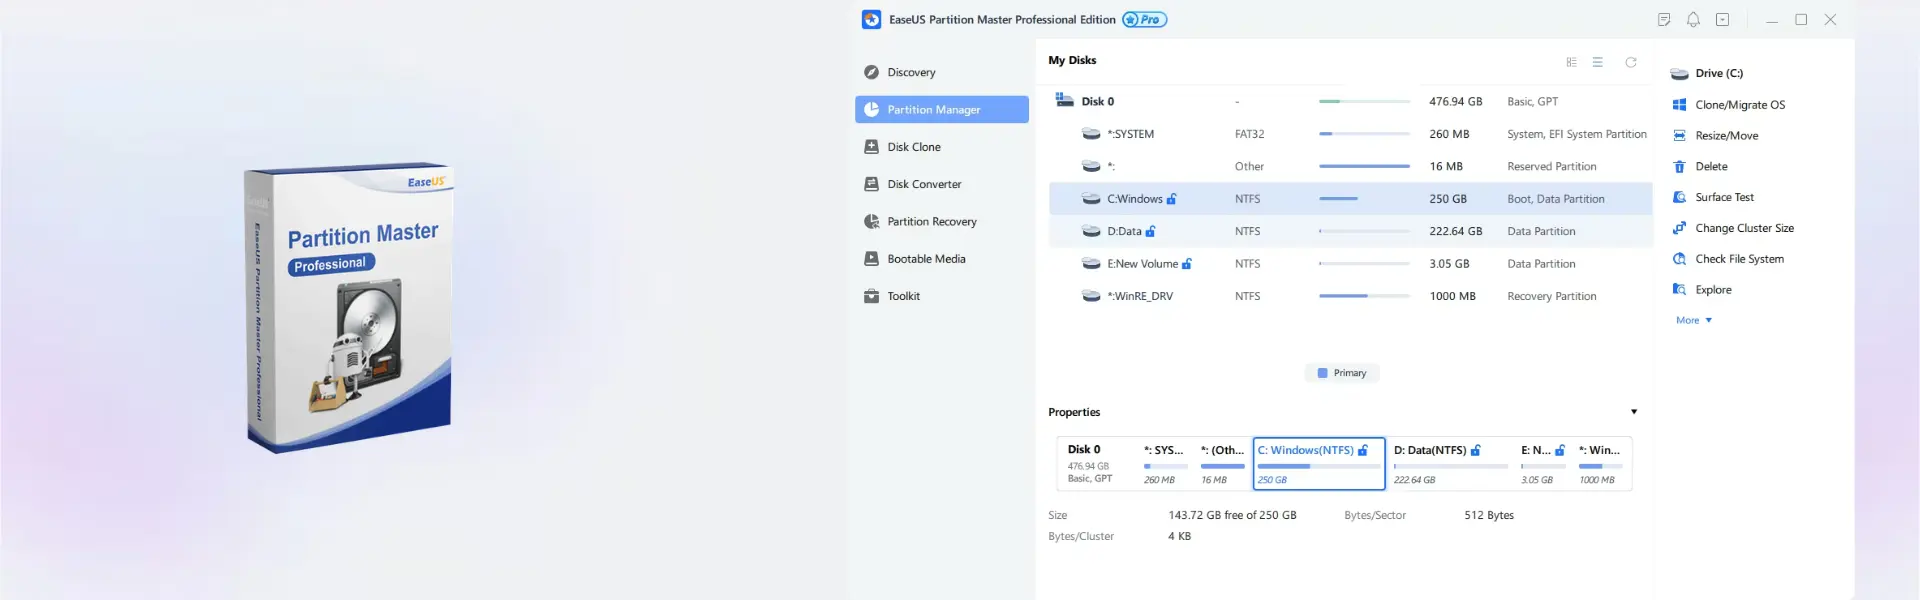Click the Disk Converter sidebar icon
Viewport: 1920px width, 600px height.
871,184
